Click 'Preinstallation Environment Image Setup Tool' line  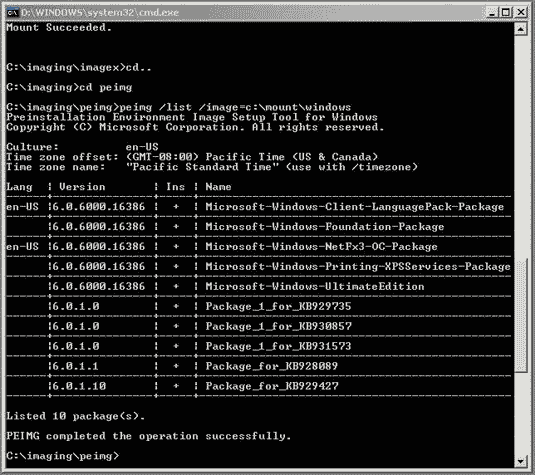pyautogui.click(x=192, y=117)
